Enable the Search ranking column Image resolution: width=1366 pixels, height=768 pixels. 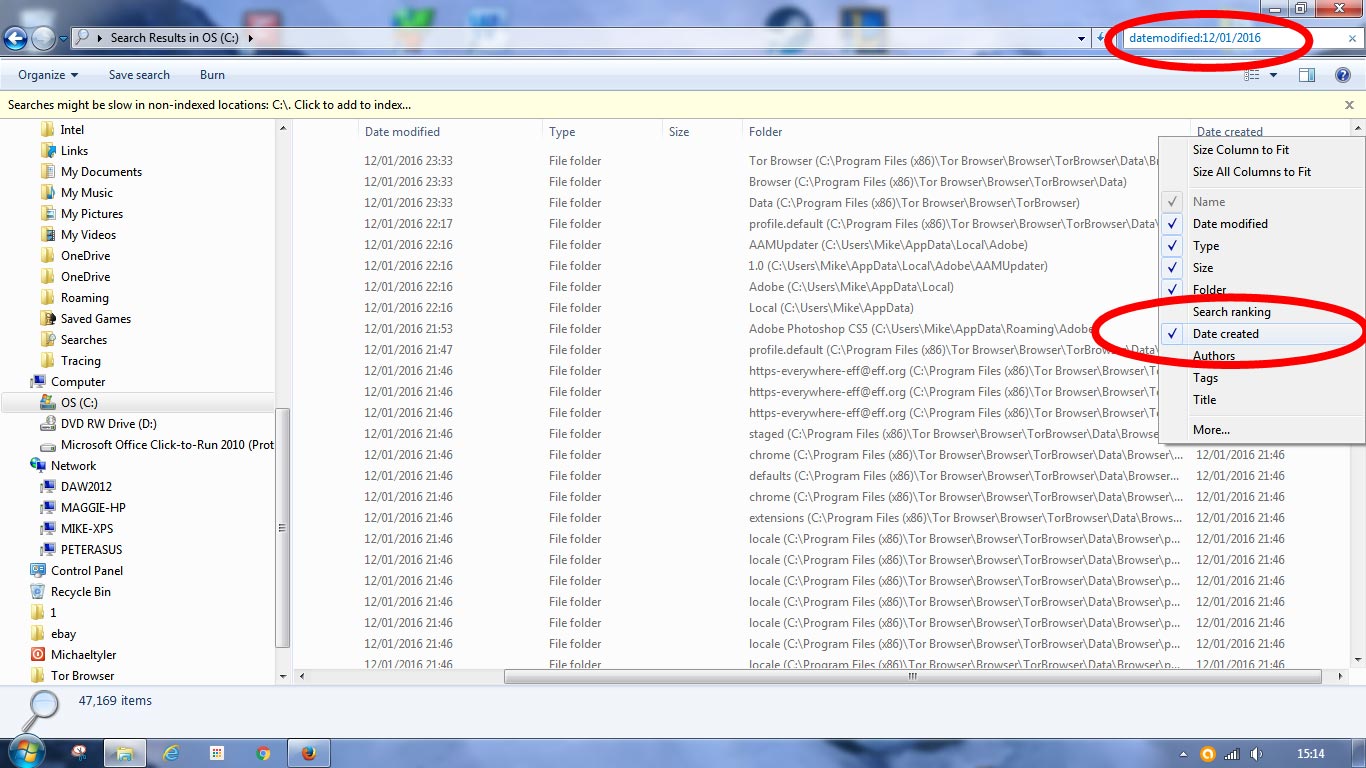point(1262,312)
